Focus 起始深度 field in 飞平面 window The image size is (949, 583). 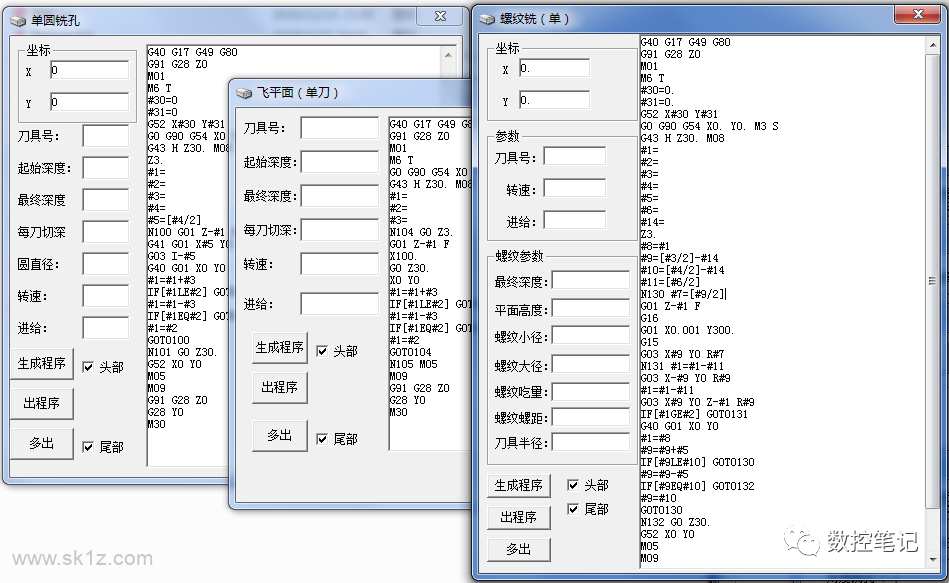tap(340, 162)
